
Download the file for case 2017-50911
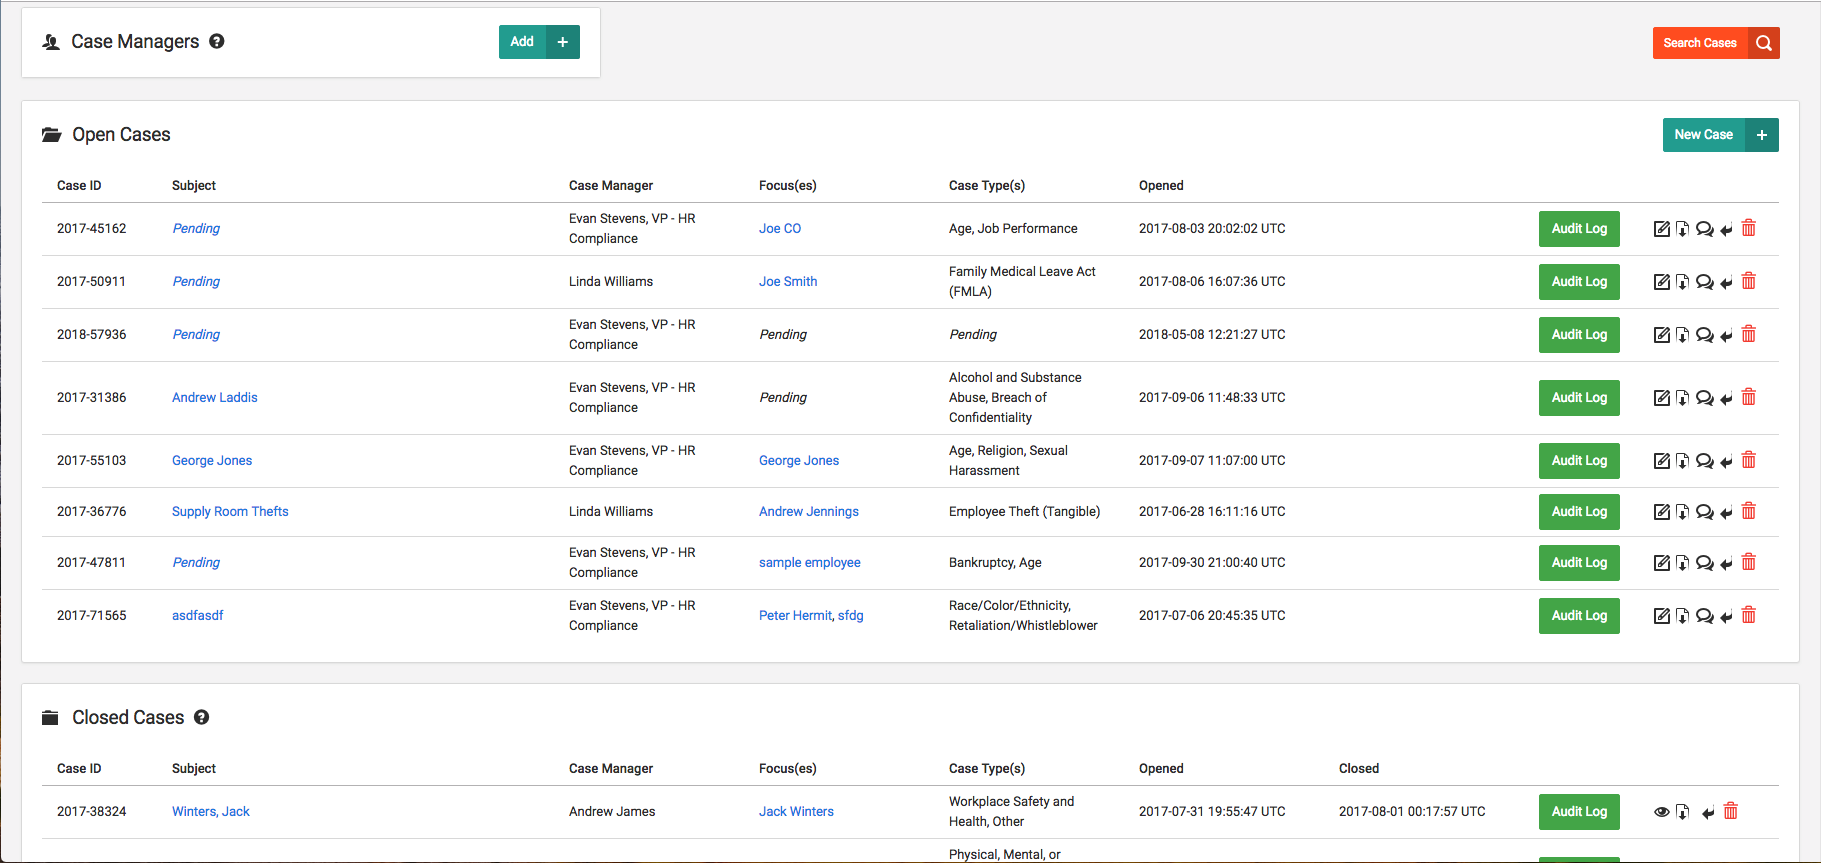[1682, 282]
